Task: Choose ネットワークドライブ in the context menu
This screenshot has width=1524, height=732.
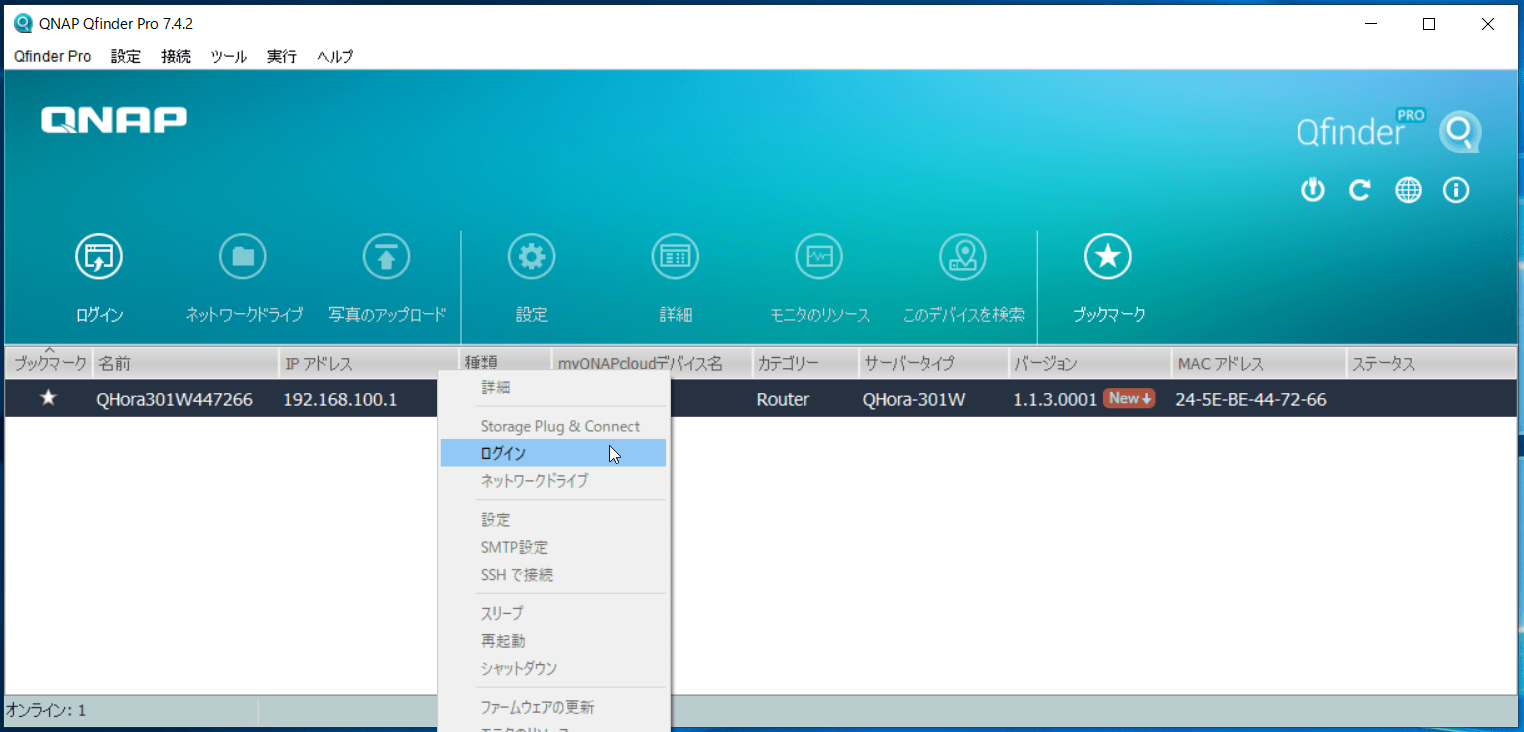Action: click(x=554, y=481)
